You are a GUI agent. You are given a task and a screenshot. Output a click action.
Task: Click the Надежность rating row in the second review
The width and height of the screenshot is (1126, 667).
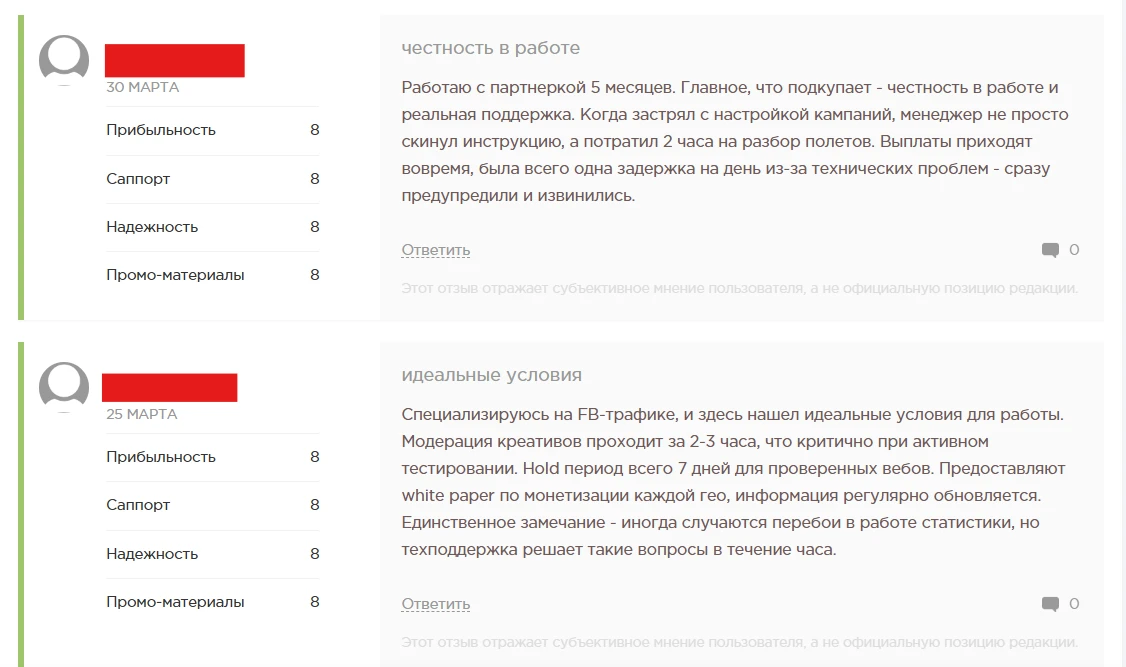[x=213, y=554]
